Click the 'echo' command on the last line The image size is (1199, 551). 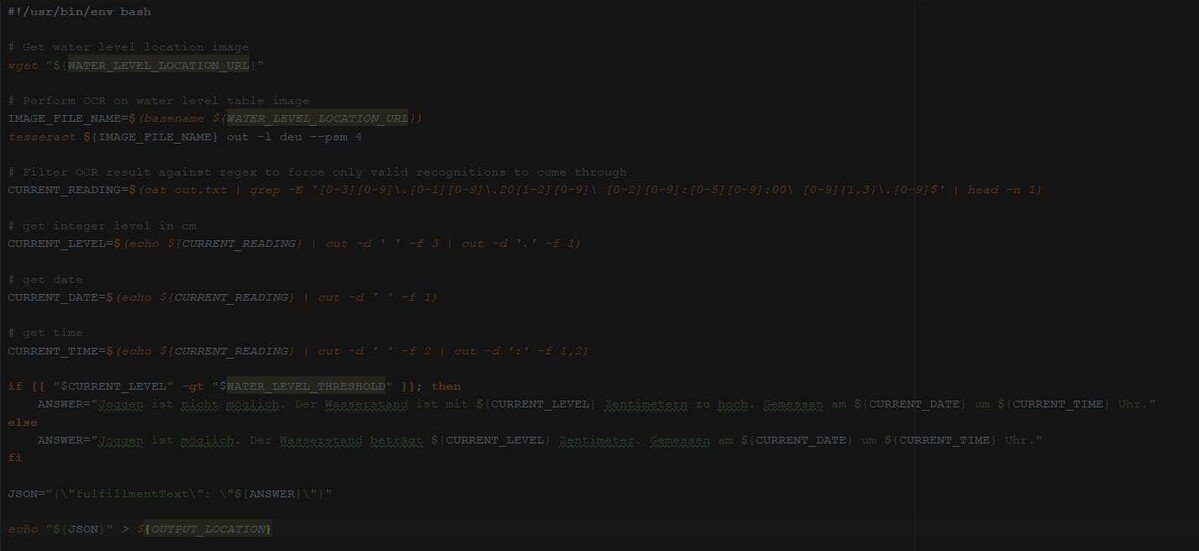[x=23, y=530]
